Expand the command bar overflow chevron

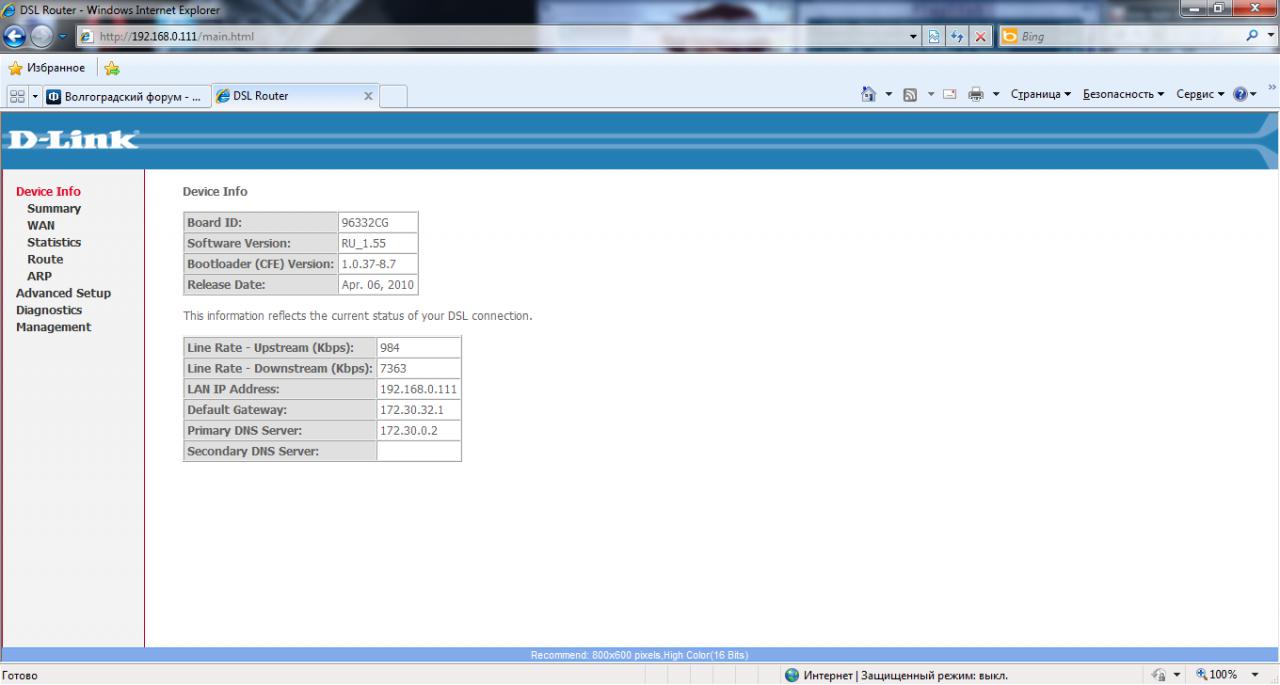point(1272,89)
